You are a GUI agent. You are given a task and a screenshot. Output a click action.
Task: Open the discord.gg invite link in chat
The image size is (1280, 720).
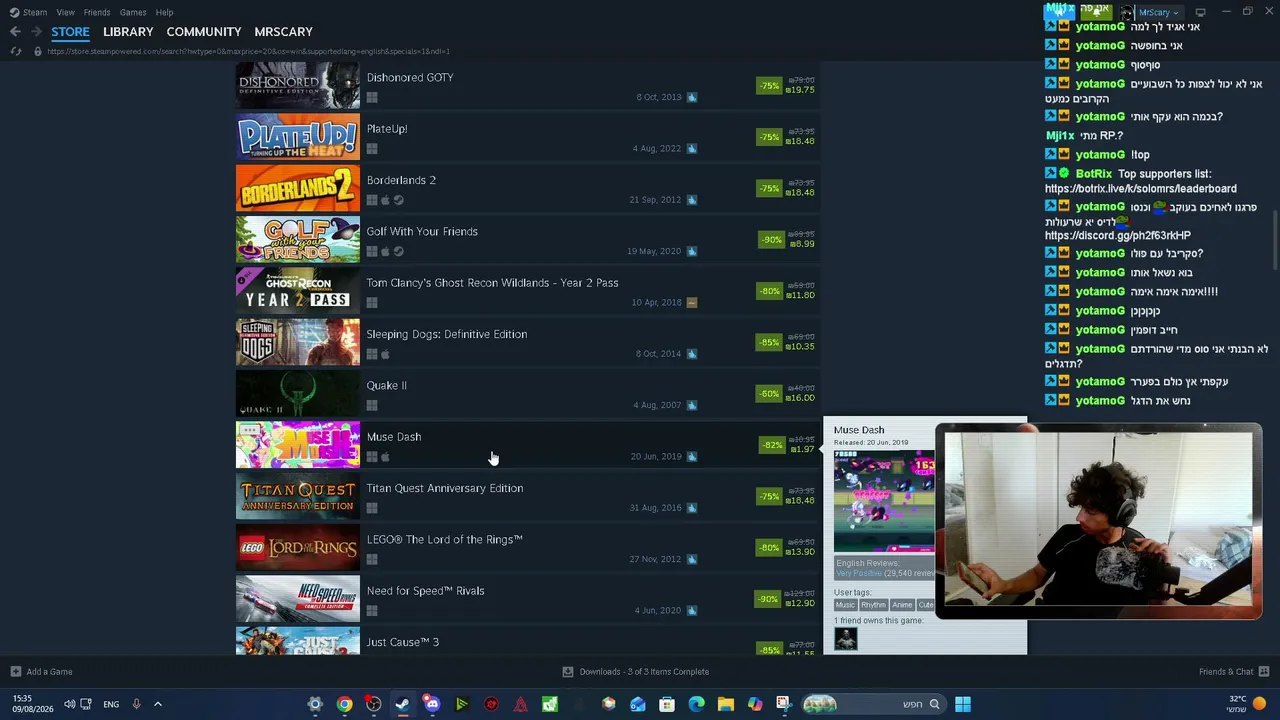(1118, 235)
